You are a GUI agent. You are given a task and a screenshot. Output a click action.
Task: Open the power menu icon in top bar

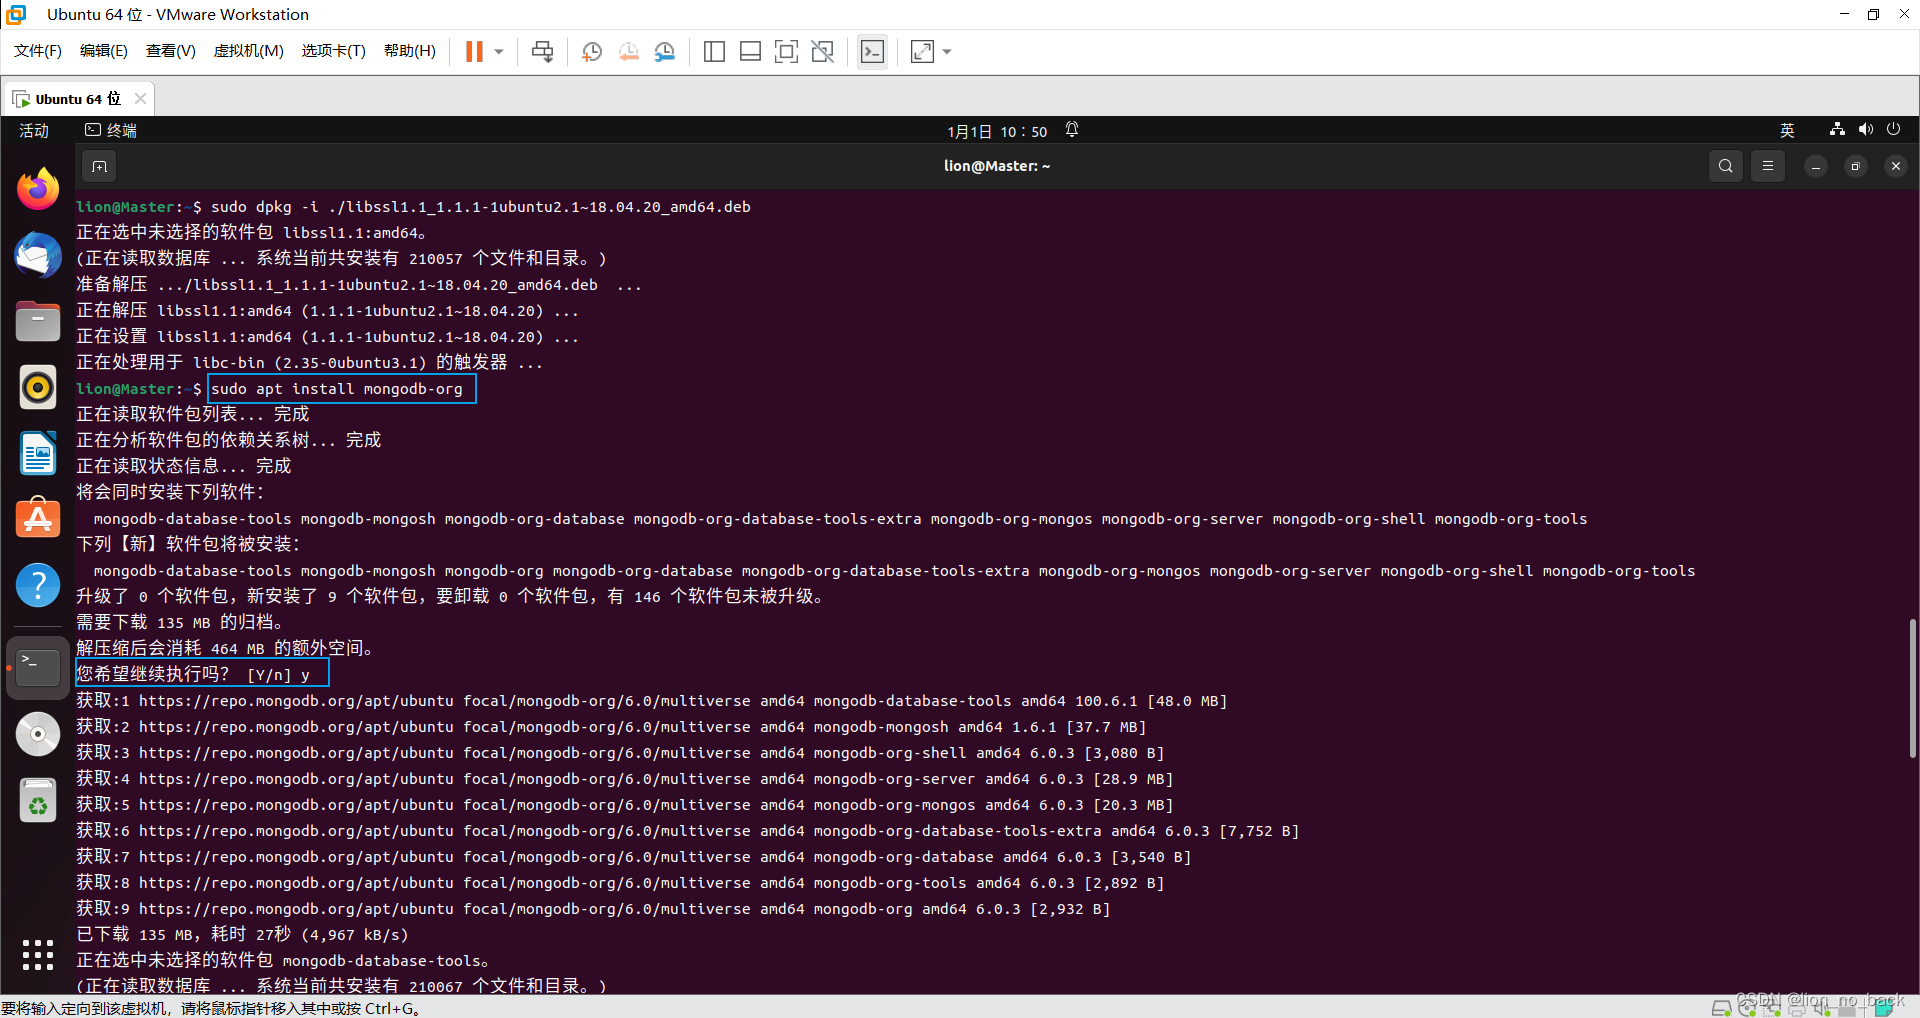(x=1894, y=129)
